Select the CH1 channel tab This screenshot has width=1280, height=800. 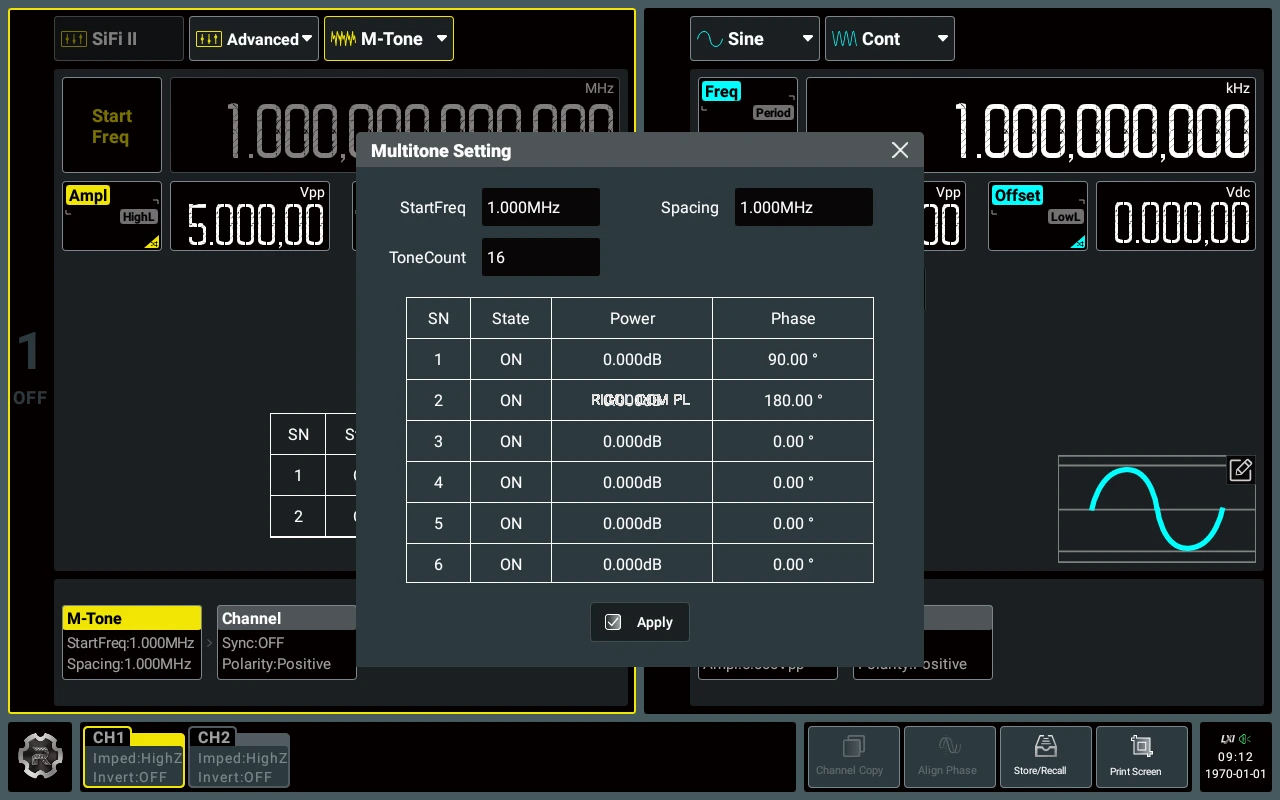tap(134, 757)
